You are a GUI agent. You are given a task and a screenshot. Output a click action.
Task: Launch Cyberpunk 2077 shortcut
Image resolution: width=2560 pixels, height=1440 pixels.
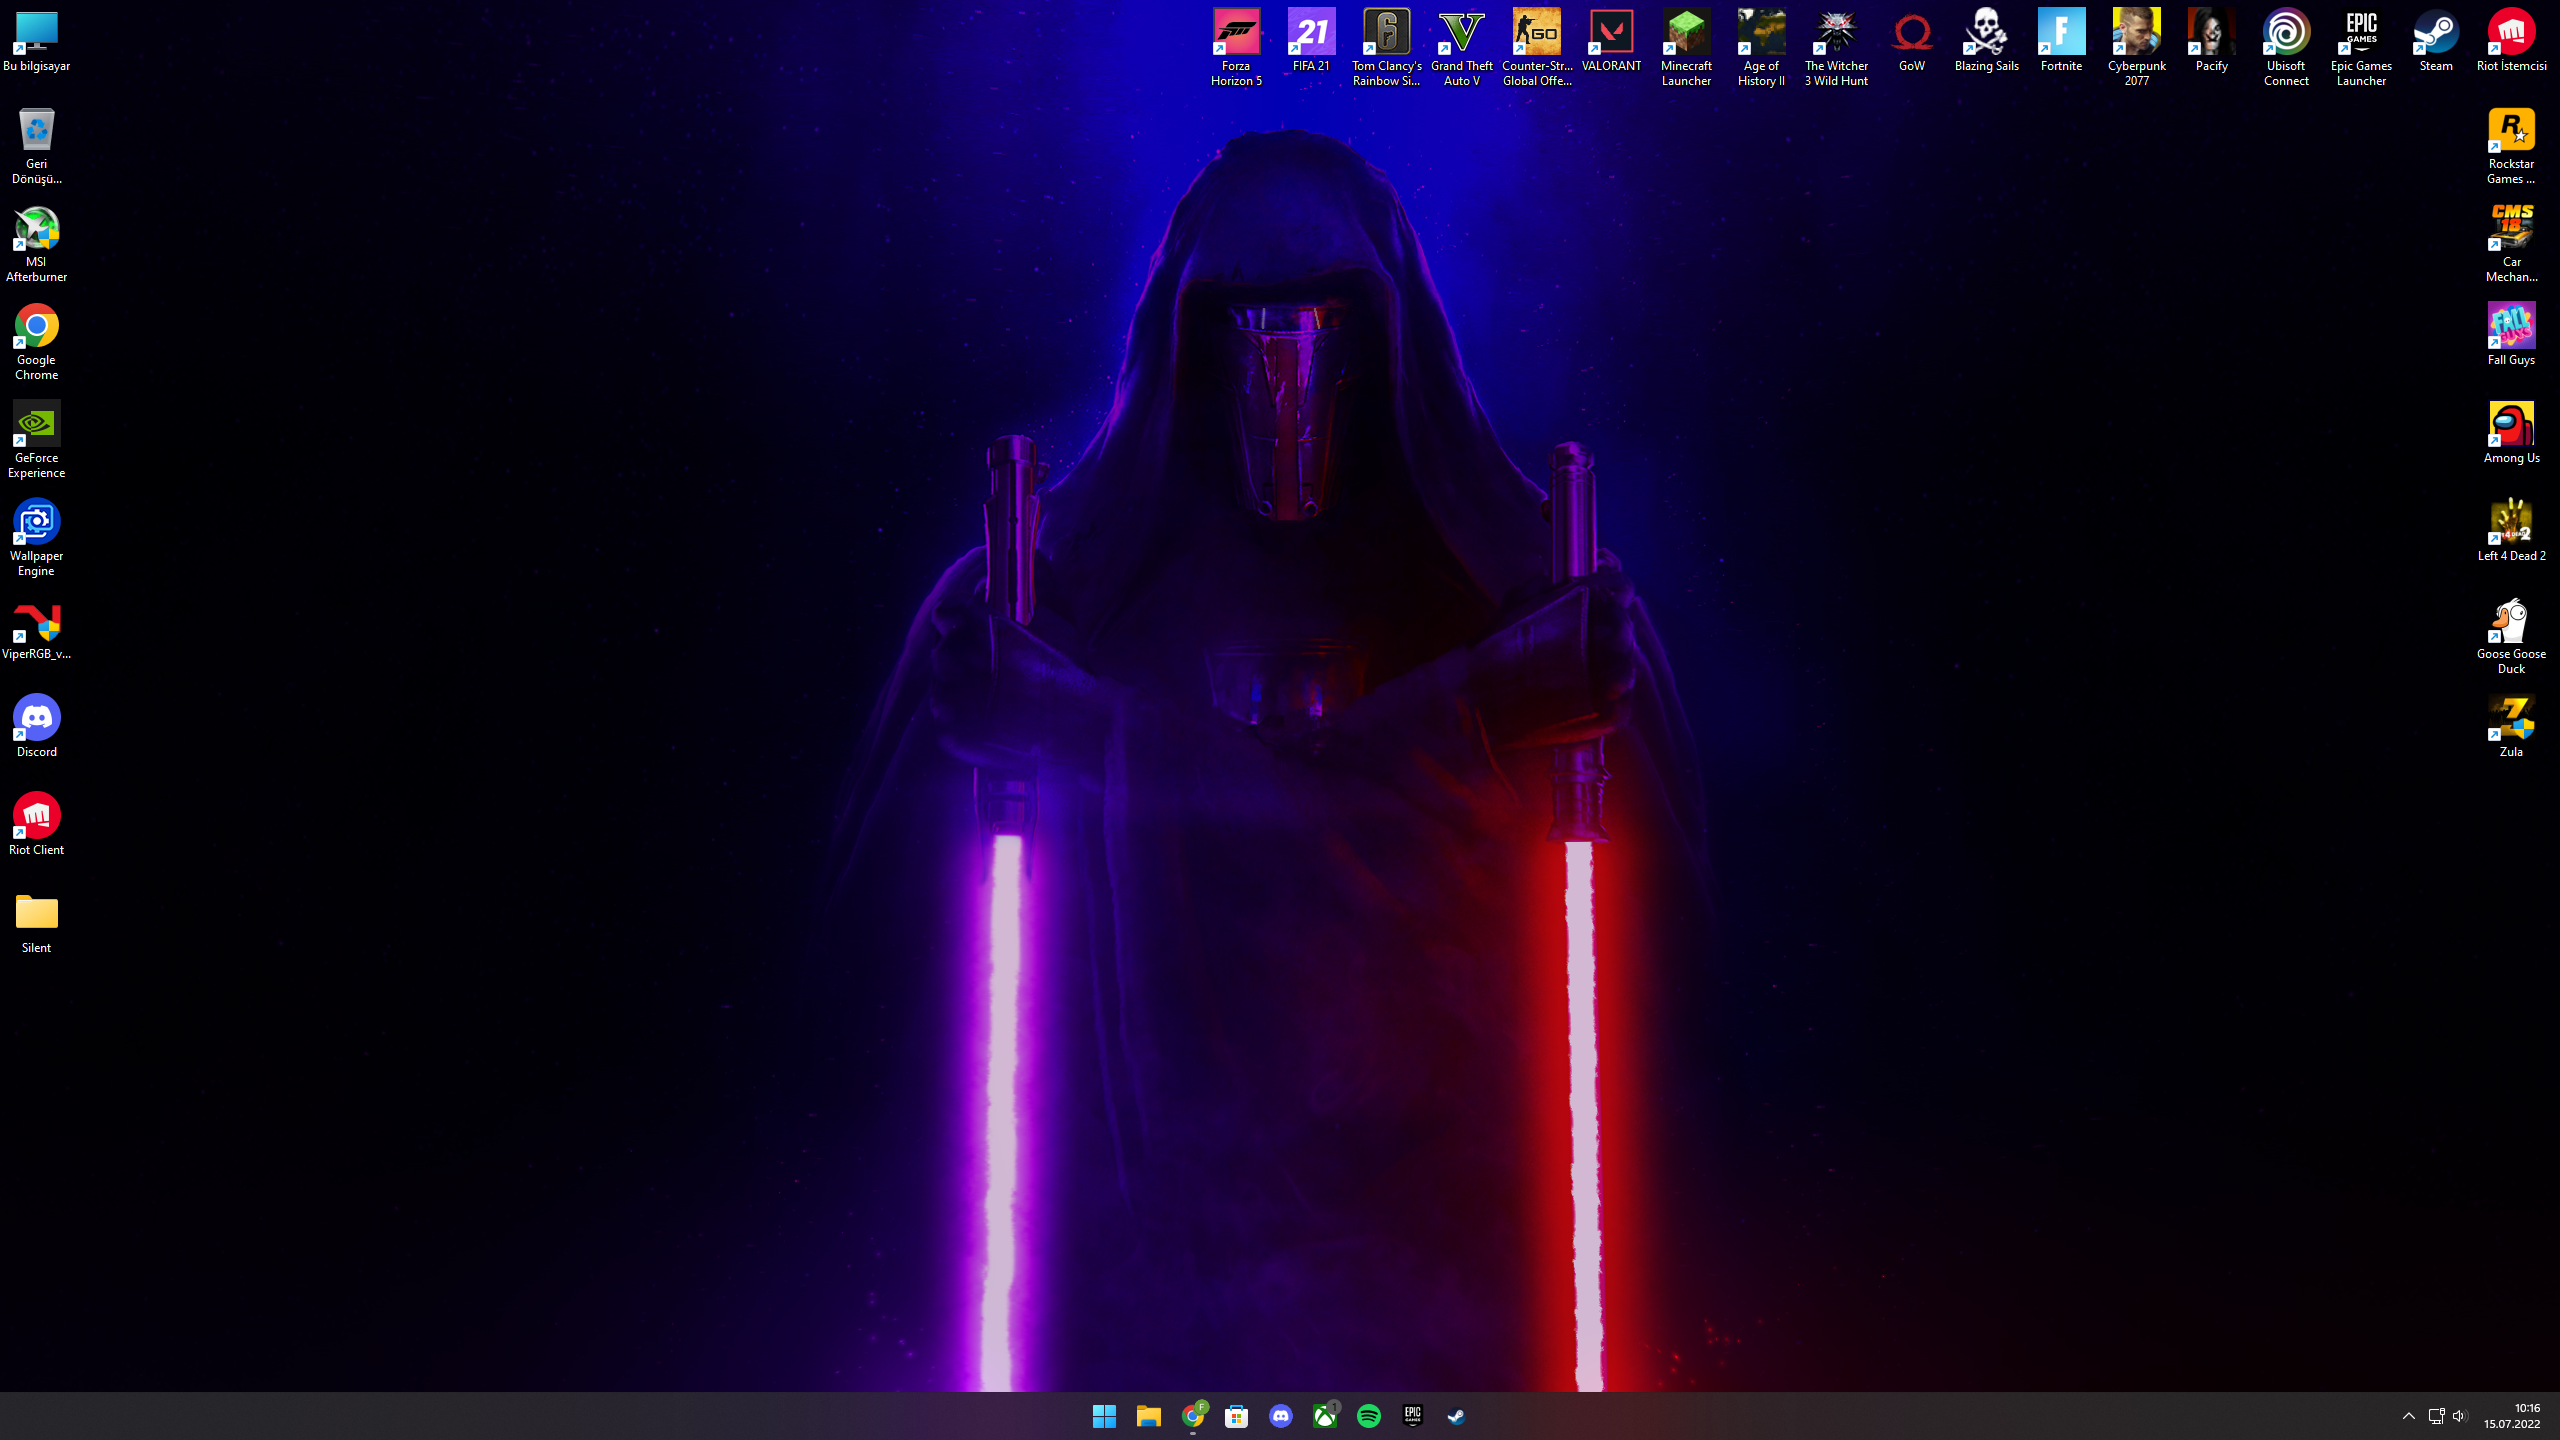point(2136,48)
